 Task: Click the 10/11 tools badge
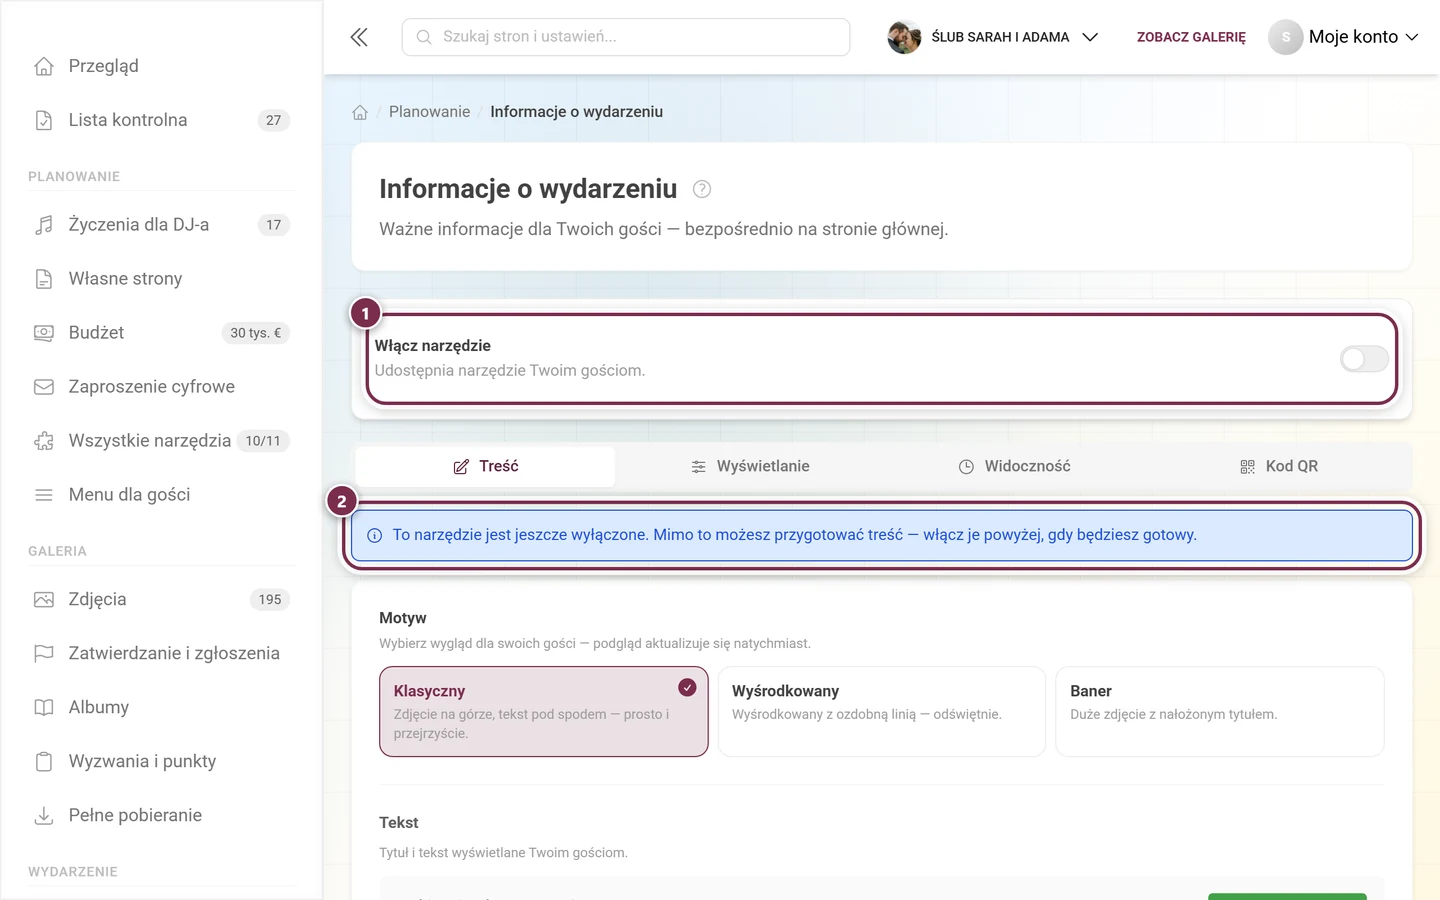(x=263, y=441)
